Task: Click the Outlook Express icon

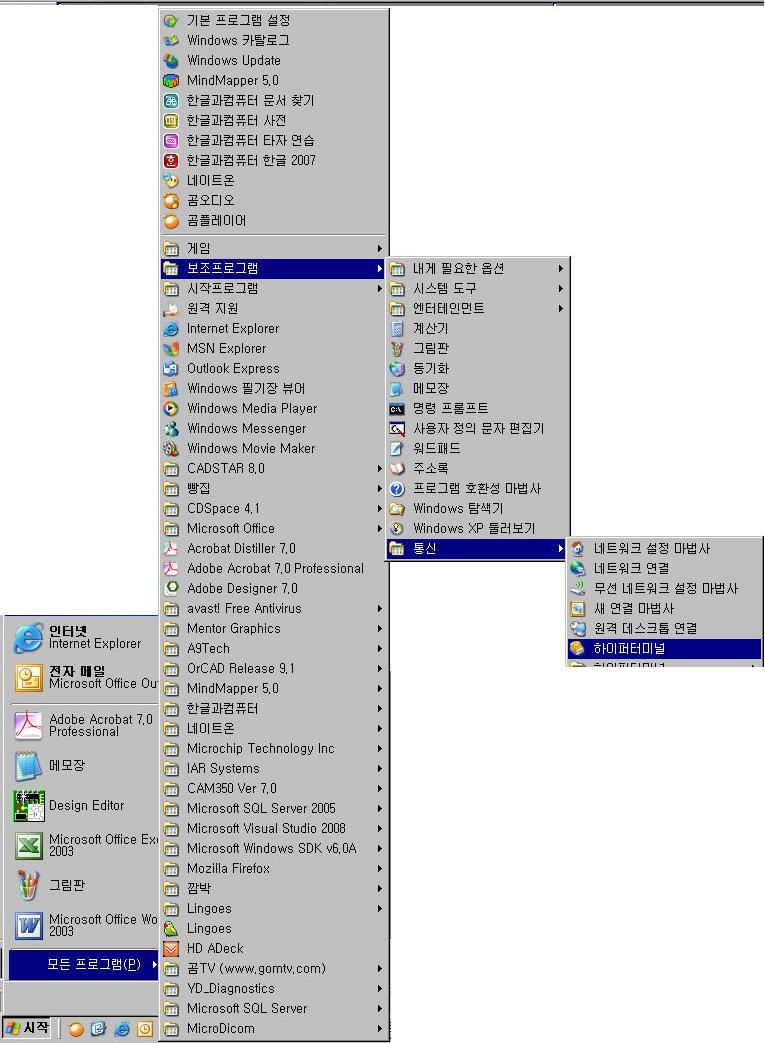Action: [171, 369]
